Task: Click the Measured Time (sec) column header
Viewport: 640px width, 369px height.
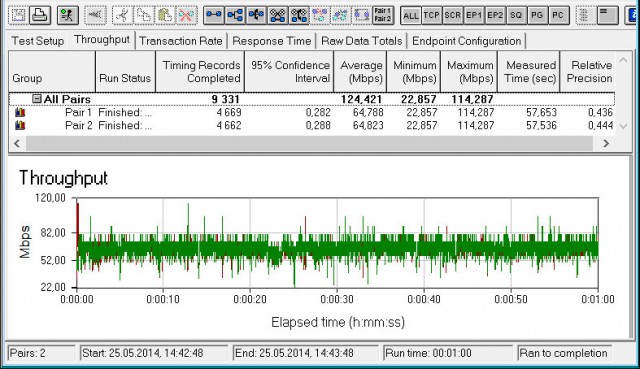Action: (x=529, y=71)
